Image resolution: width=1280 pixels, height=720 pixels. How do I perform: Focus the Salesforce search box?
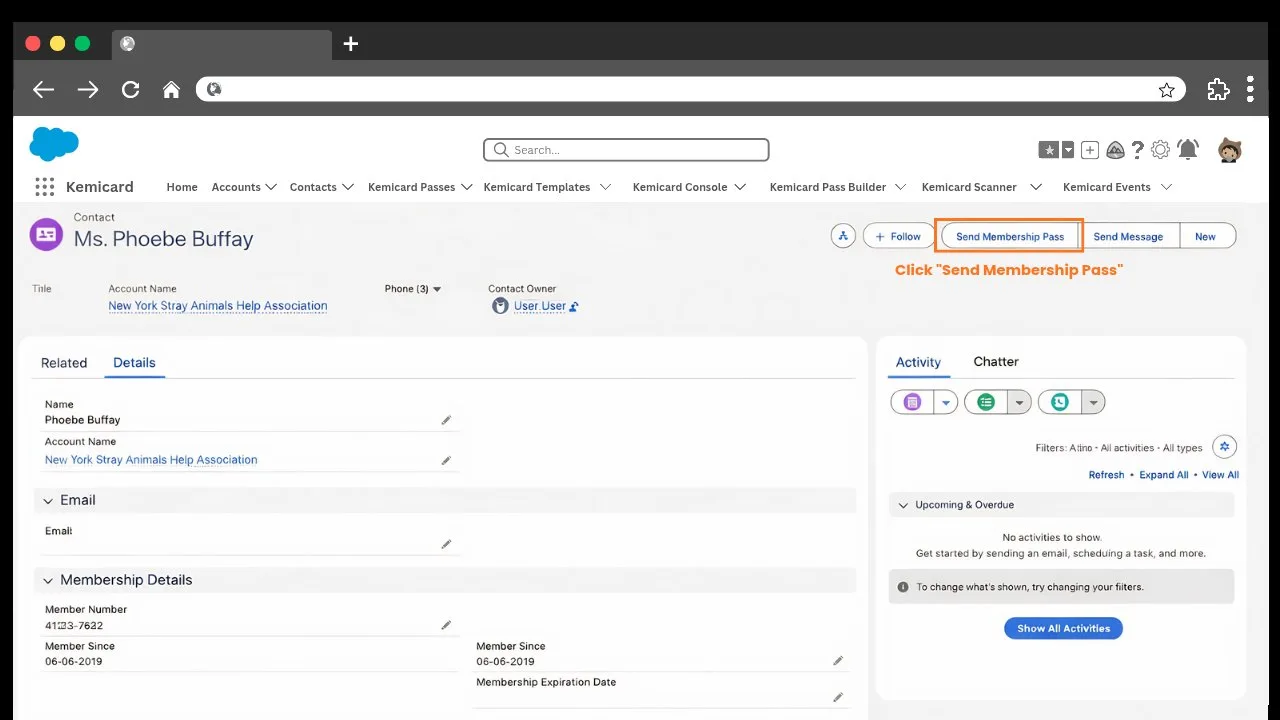pos(626,150)
